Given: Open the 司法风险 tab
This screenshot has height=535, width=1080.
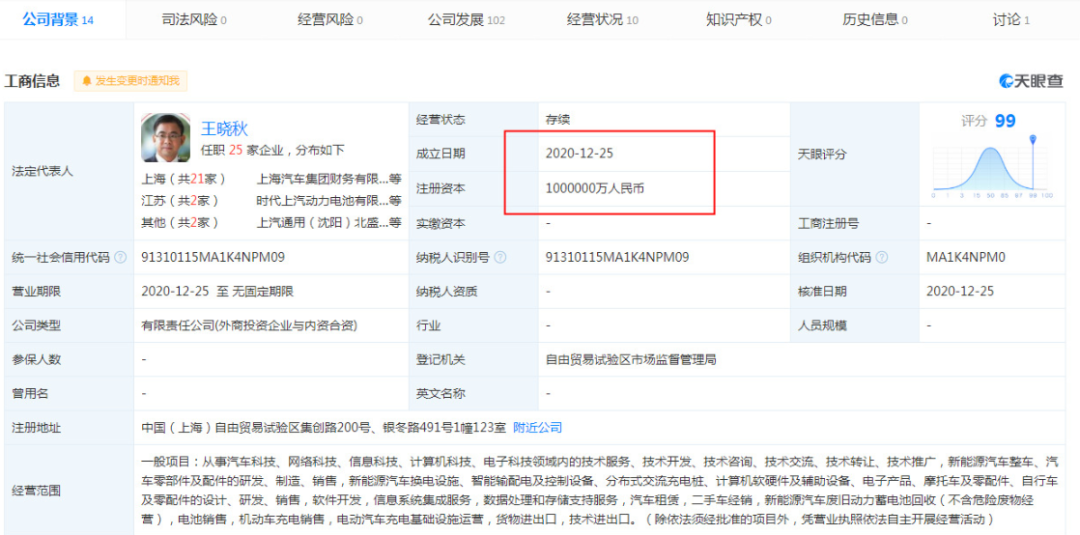Looking at the screenshot, I should tap(194, 19).
